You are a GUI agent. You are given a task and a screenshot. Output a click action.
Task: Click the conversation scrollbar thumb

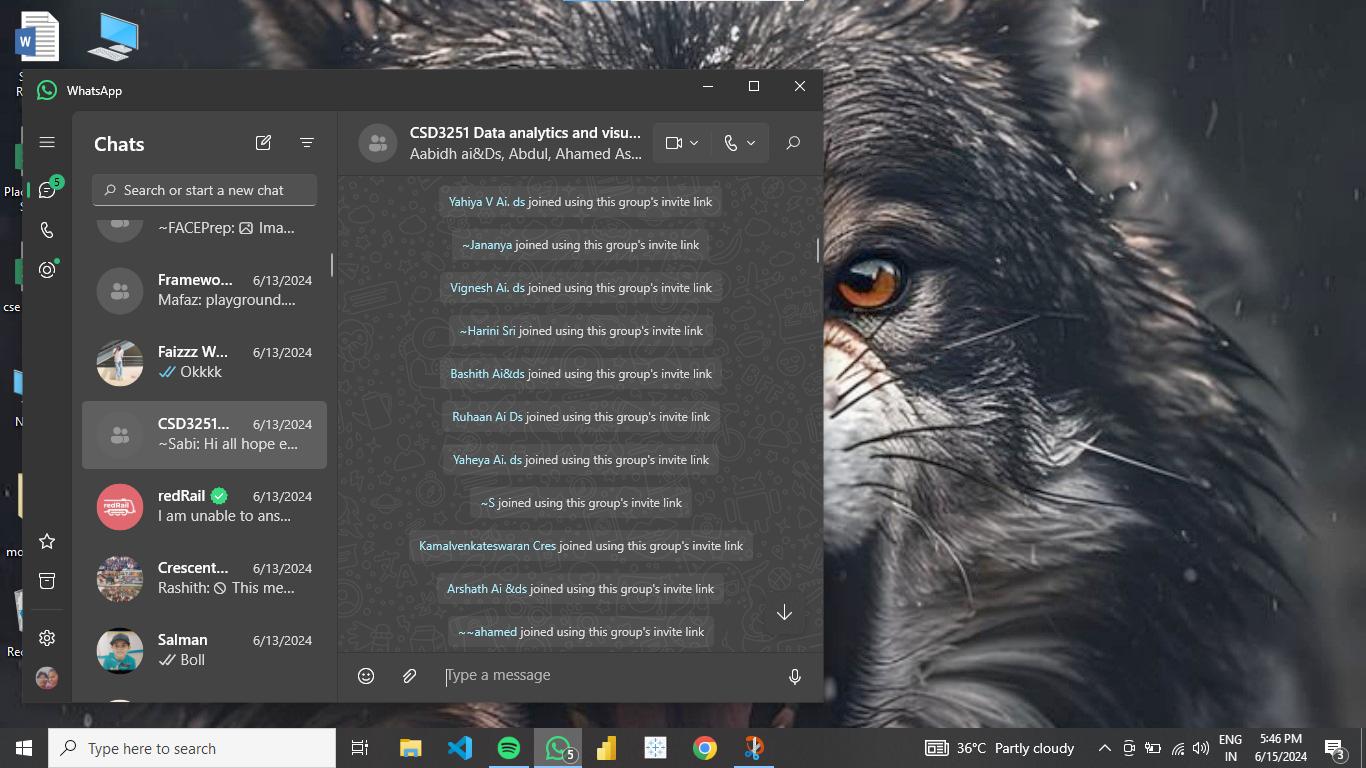pos(818,250)
